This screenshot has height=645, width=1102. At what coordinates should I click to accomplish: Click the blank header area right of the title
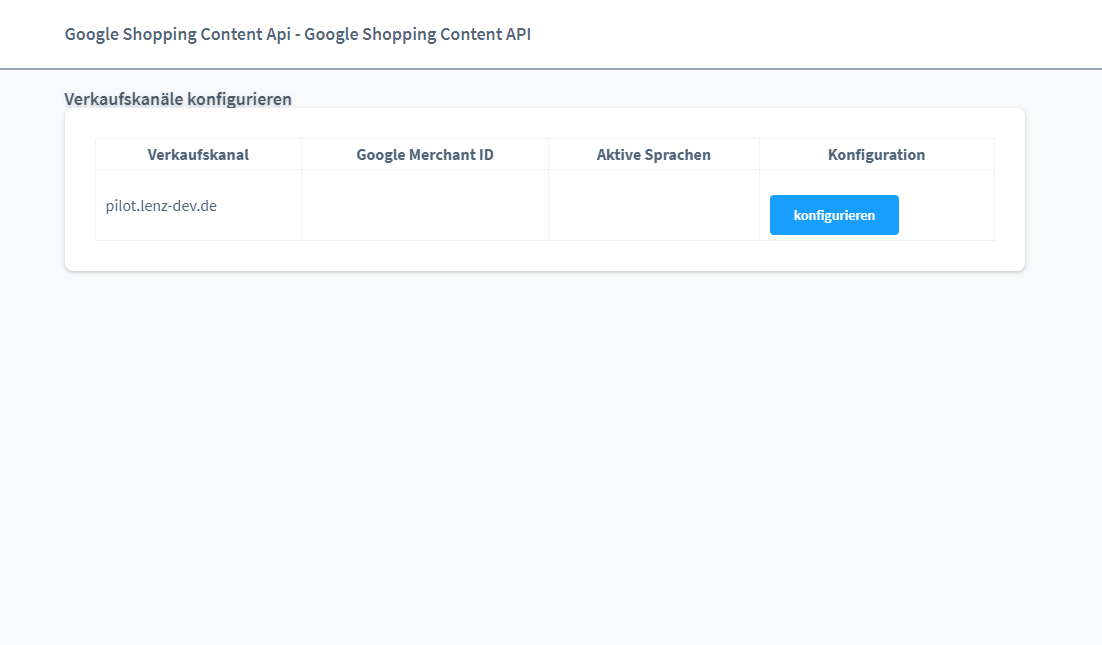click(800, 34)
